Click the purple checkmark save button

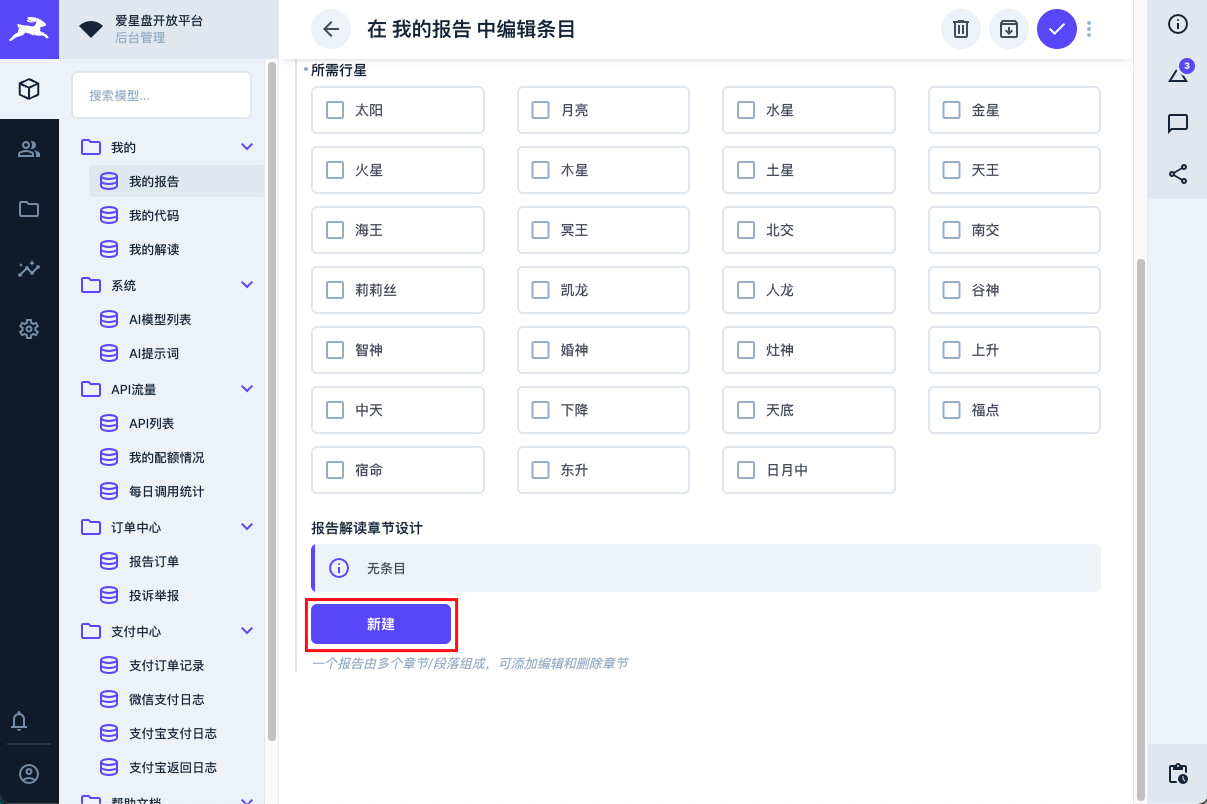(x=1056, y=29)
